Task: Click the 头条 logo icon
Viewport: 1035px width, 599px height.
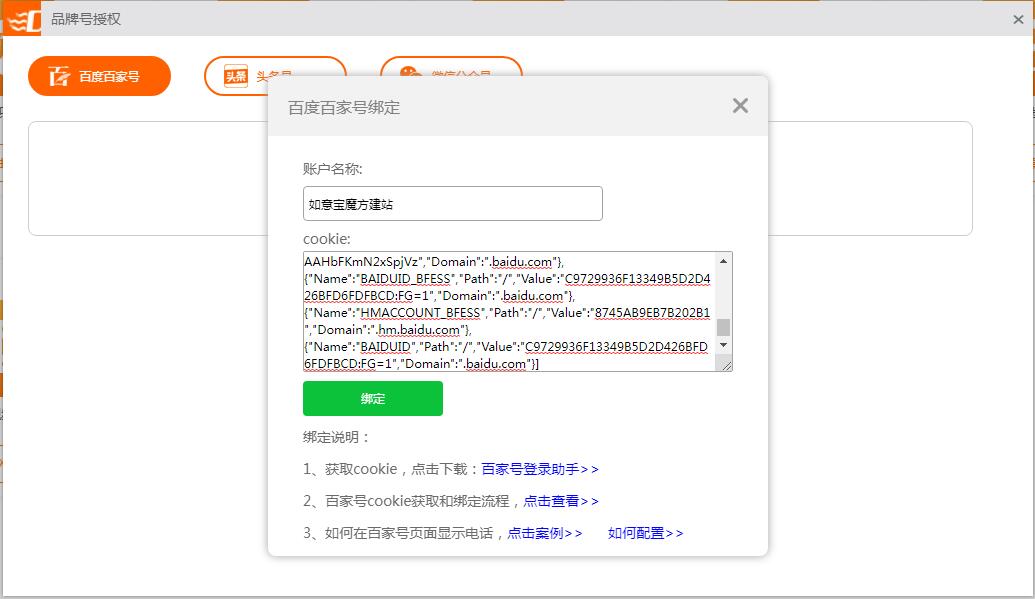Action: click(x=236, y=76)
